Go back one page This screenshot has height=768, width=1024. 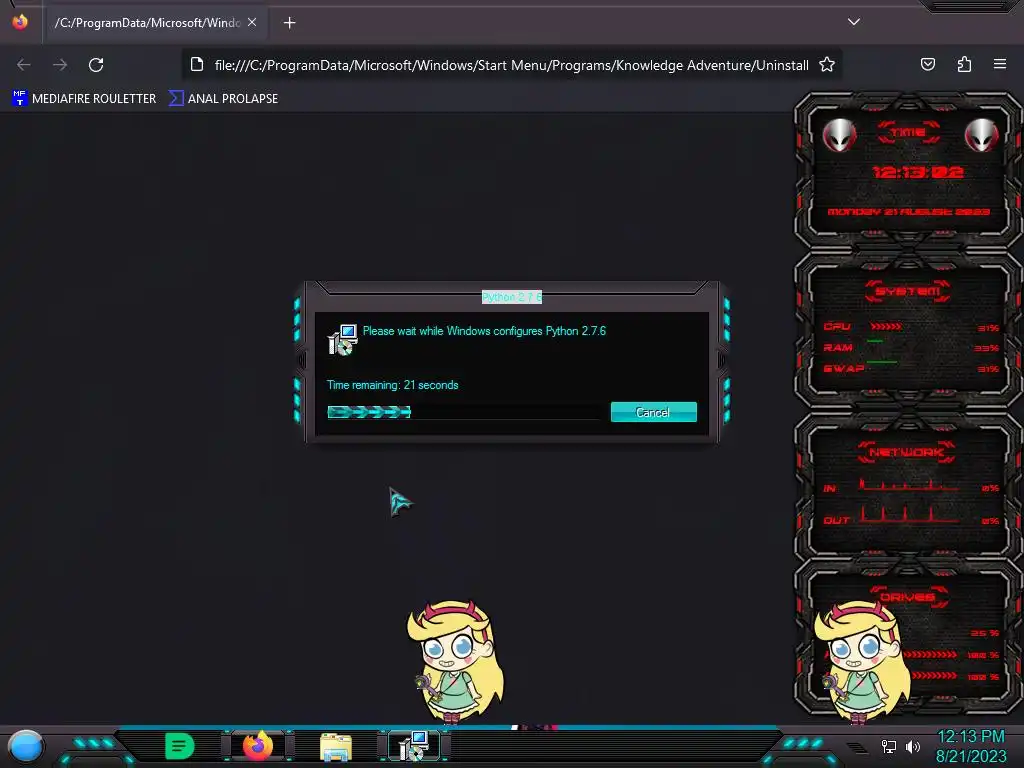tap(24, 65)
